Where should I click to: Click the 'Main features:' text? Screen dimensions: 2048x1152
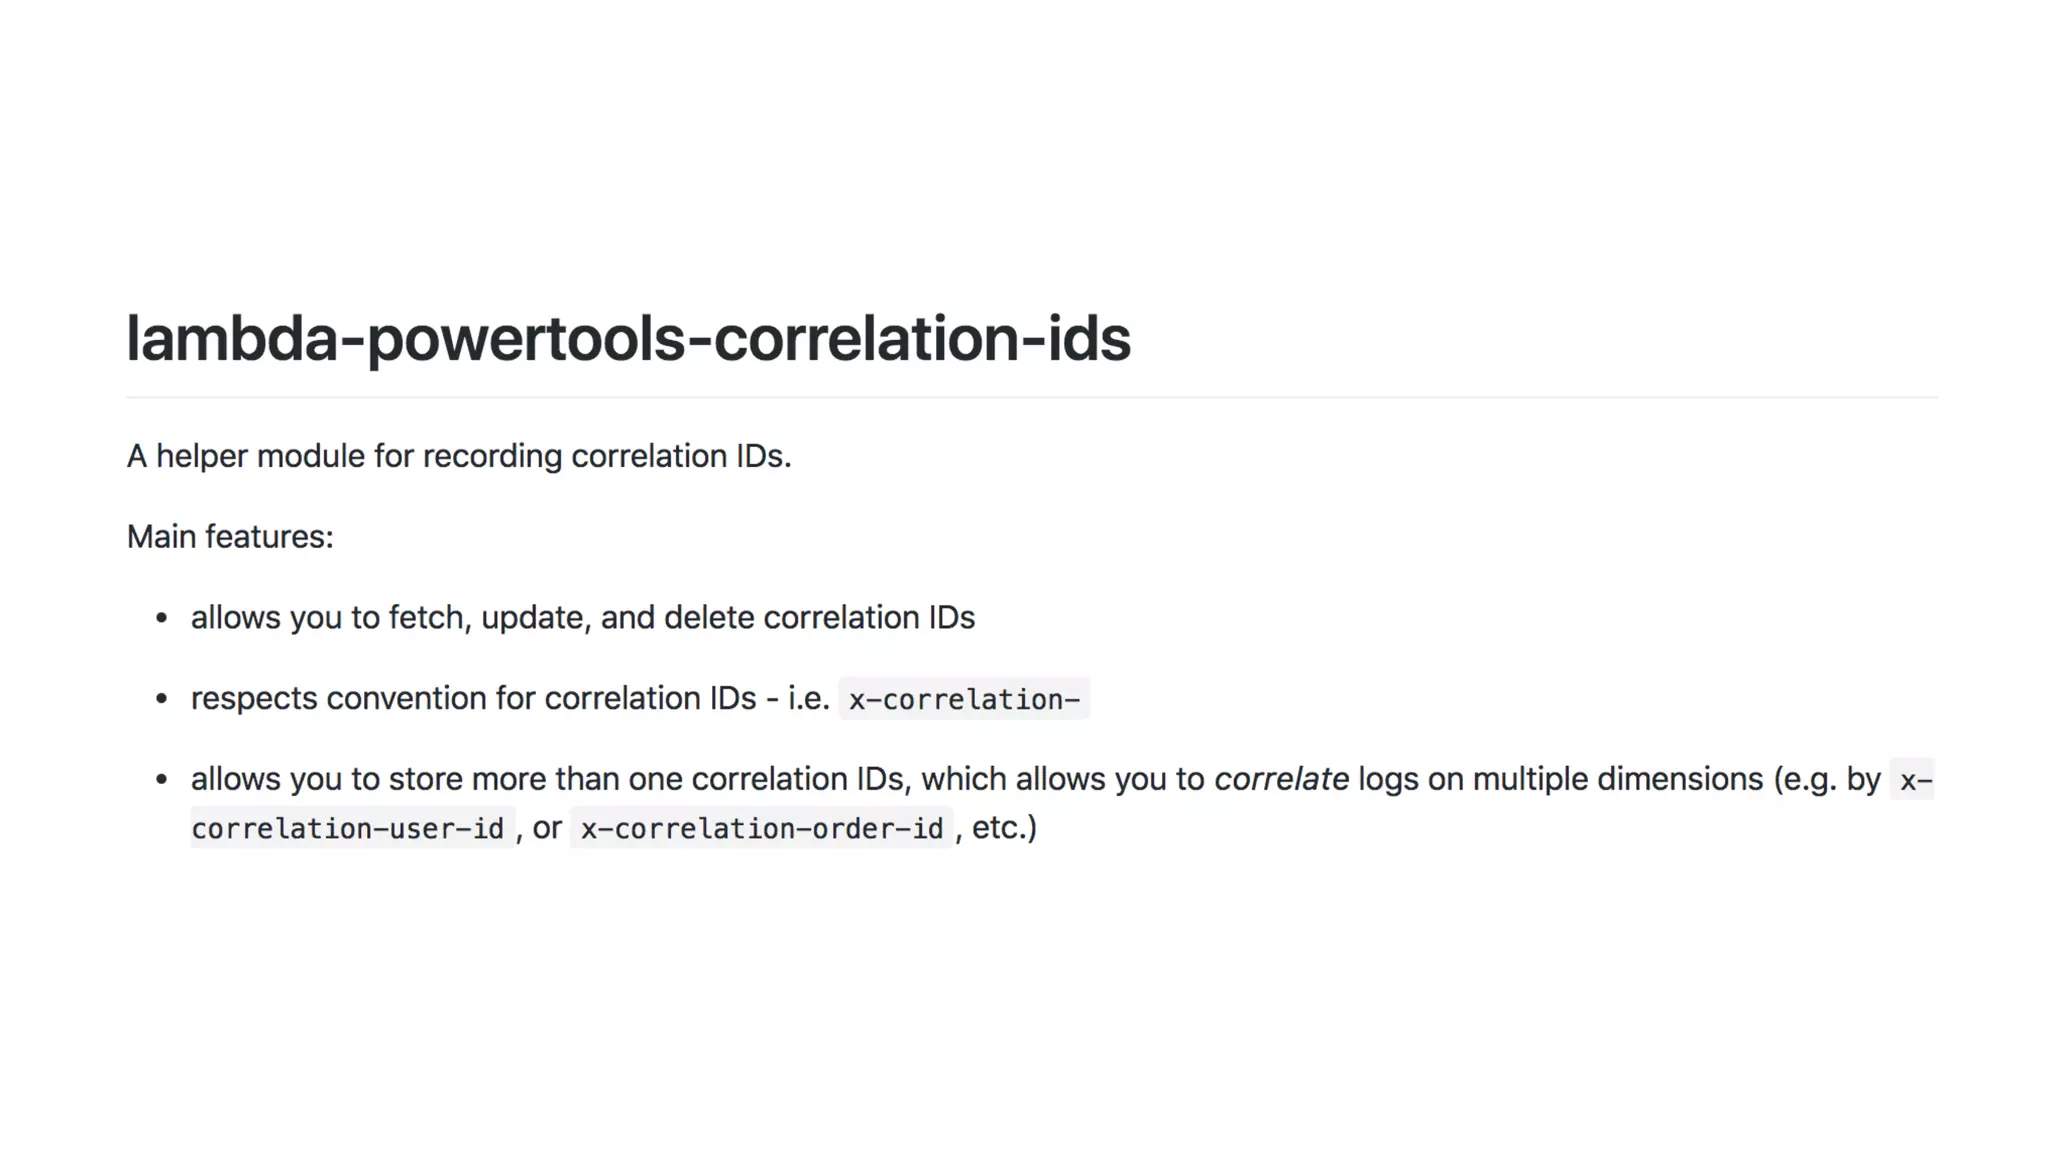(230, 537)
